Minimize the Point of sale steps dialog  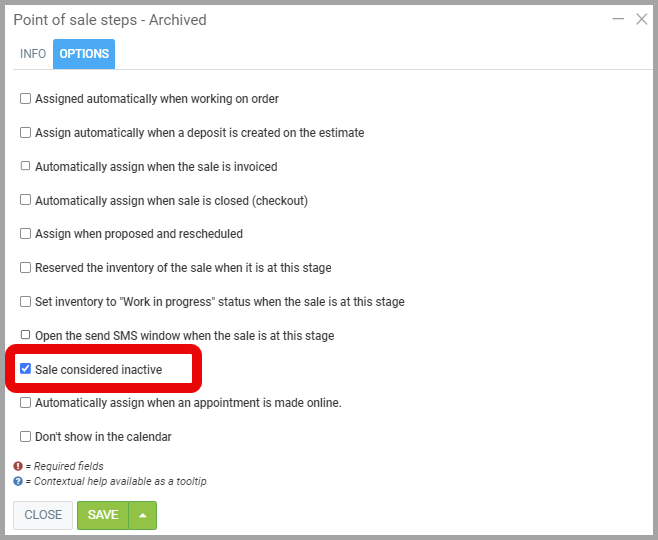(x=618, y=19)
